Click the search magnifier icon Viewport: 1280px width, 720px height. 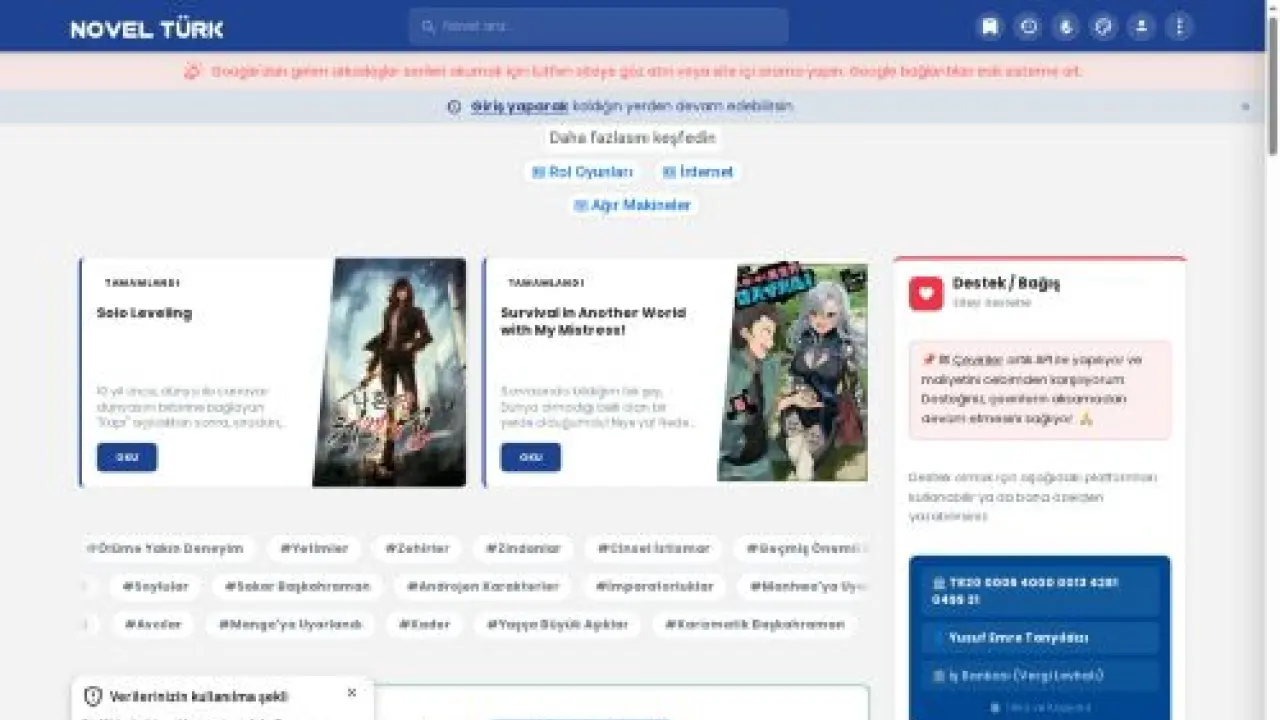click(x=429, y=27)
